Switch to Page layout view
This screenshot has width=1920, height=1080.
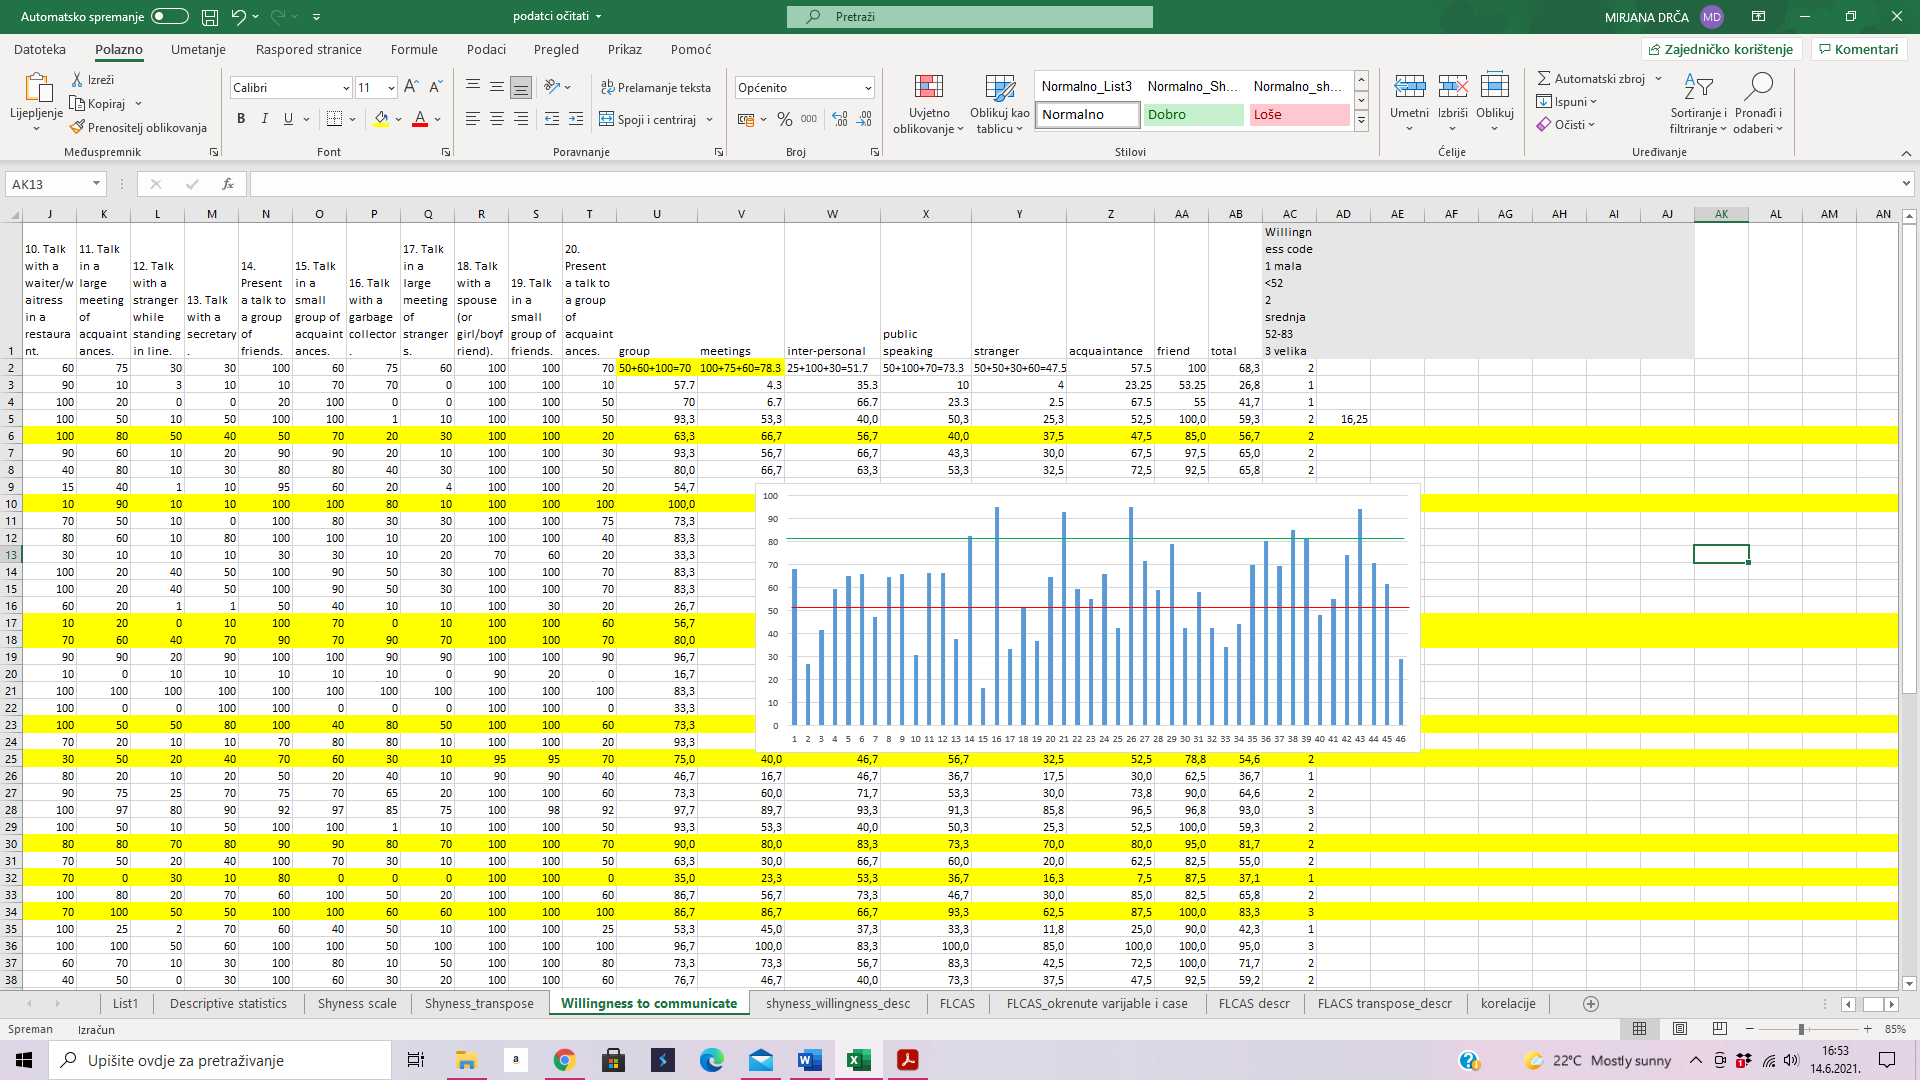tap(1680, 1029)
